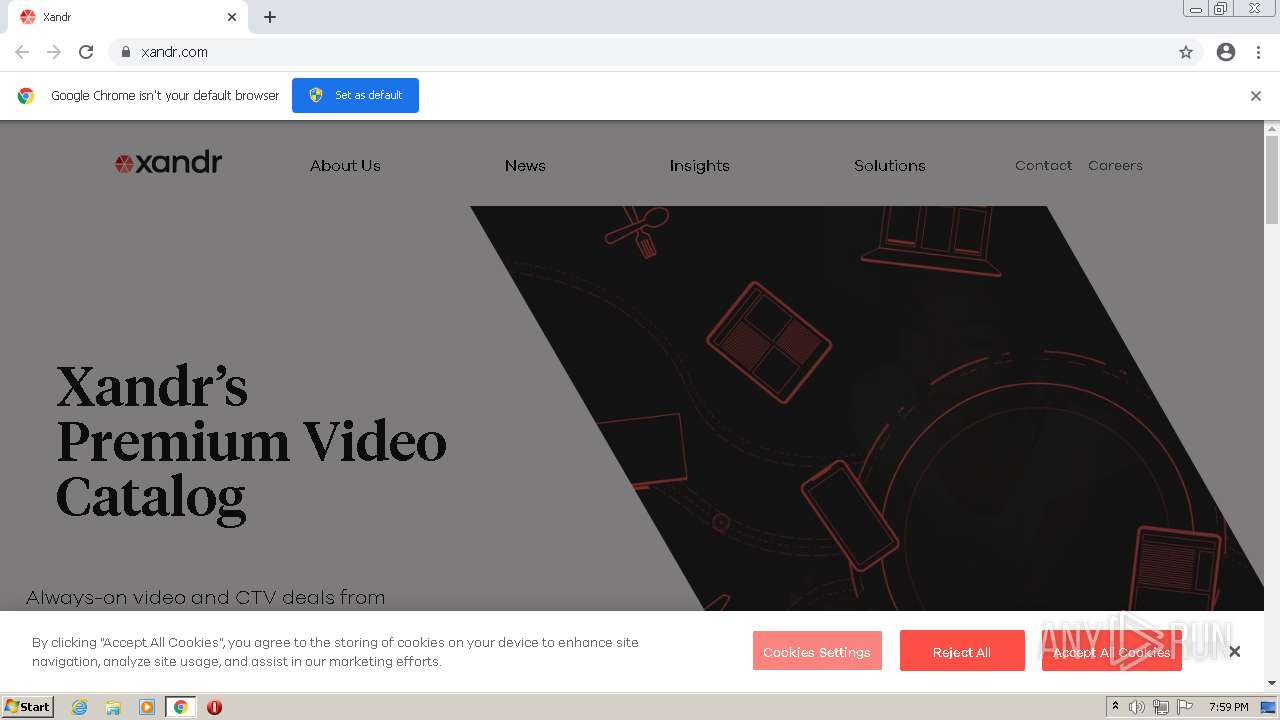The image size is (1280, 720).
Task: Click page scrollbar down arrow
Action: click(1272, 684)
